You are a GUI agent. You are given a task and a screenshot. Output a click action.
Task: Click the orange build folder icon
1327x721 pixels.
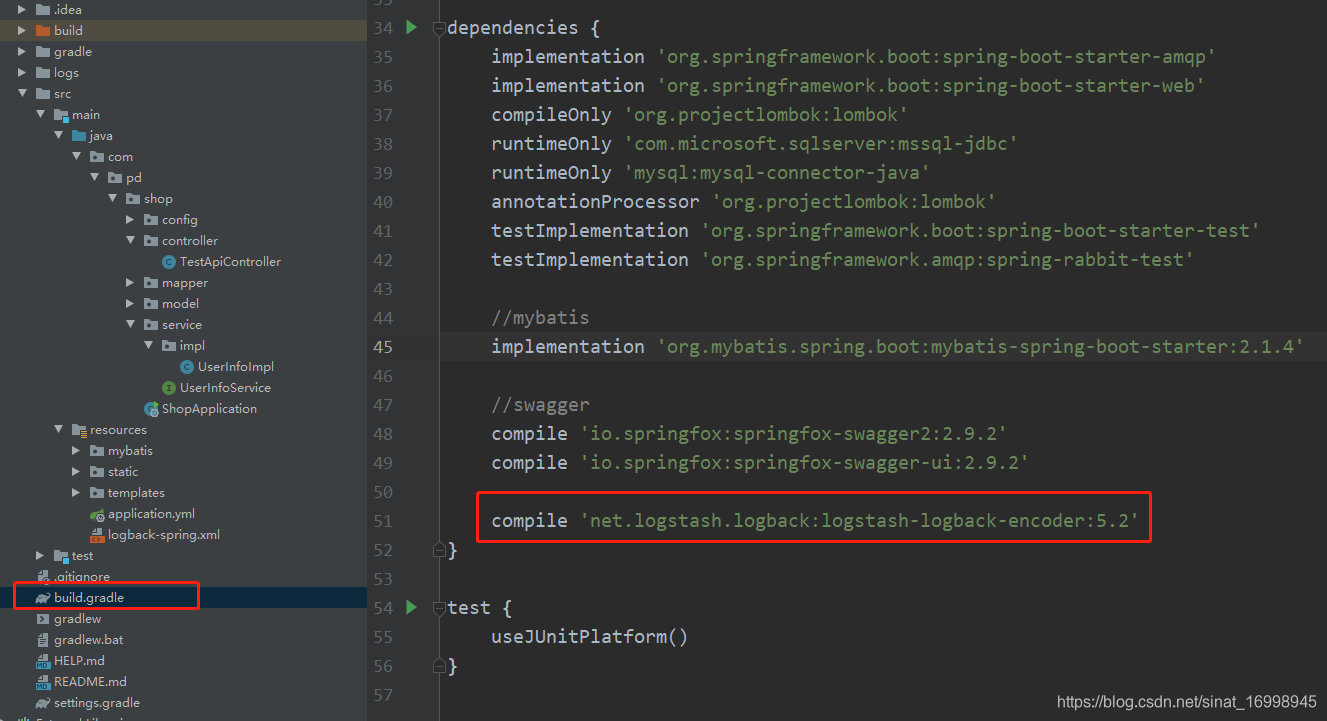[x=43, y=30]
